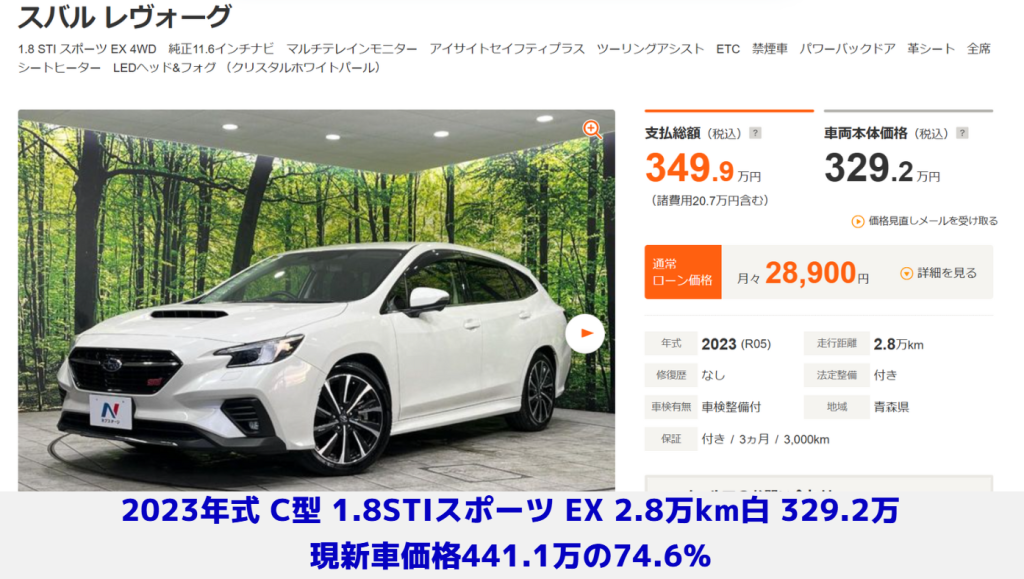Click the 地域 青森県 value
This screenshot has height=579, width=1024.
coord(891,407)
